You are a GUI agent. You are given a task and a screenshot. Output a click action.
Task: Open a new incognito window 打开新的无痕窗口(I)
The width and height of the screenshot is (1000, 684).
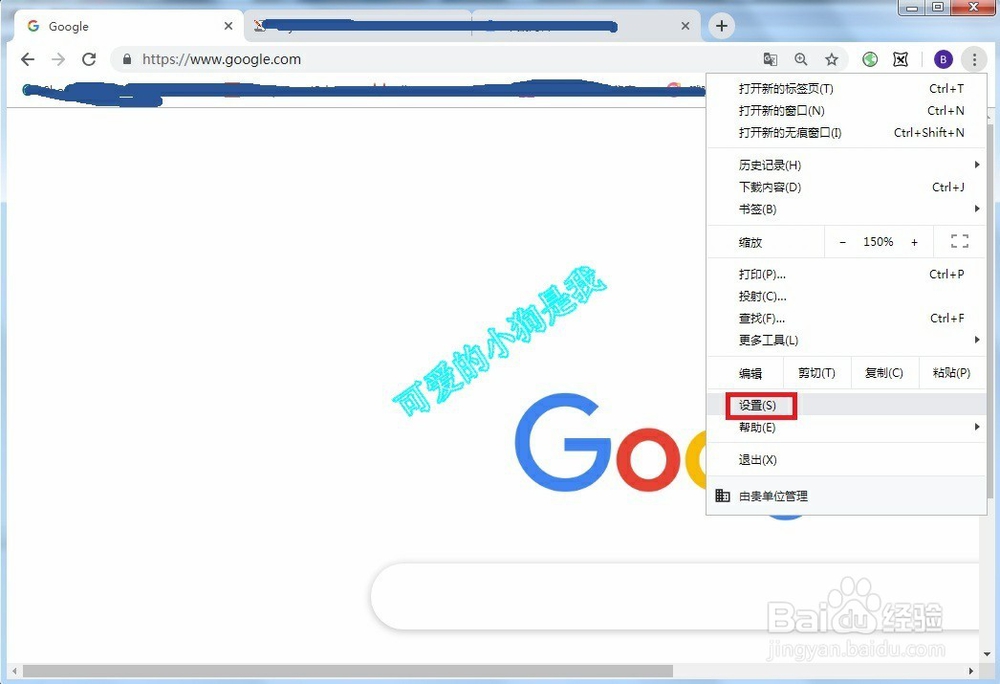(x=846, y=133)
